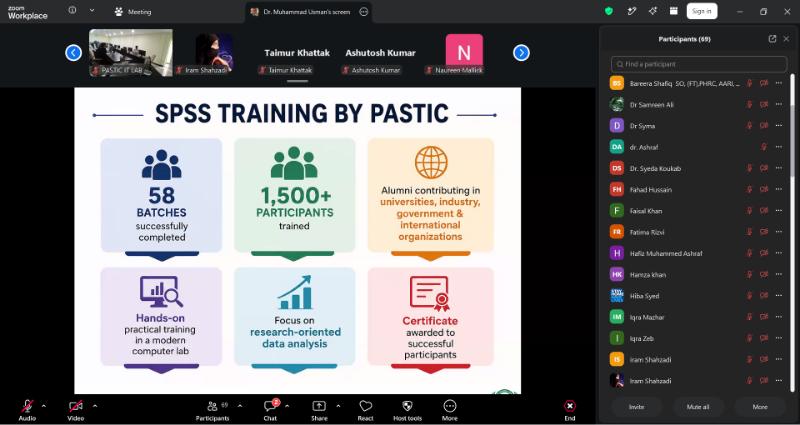The image size is (800, 425).
Task: Open more options for Fatima Rizvi
Action: click(x=779, y=232)
